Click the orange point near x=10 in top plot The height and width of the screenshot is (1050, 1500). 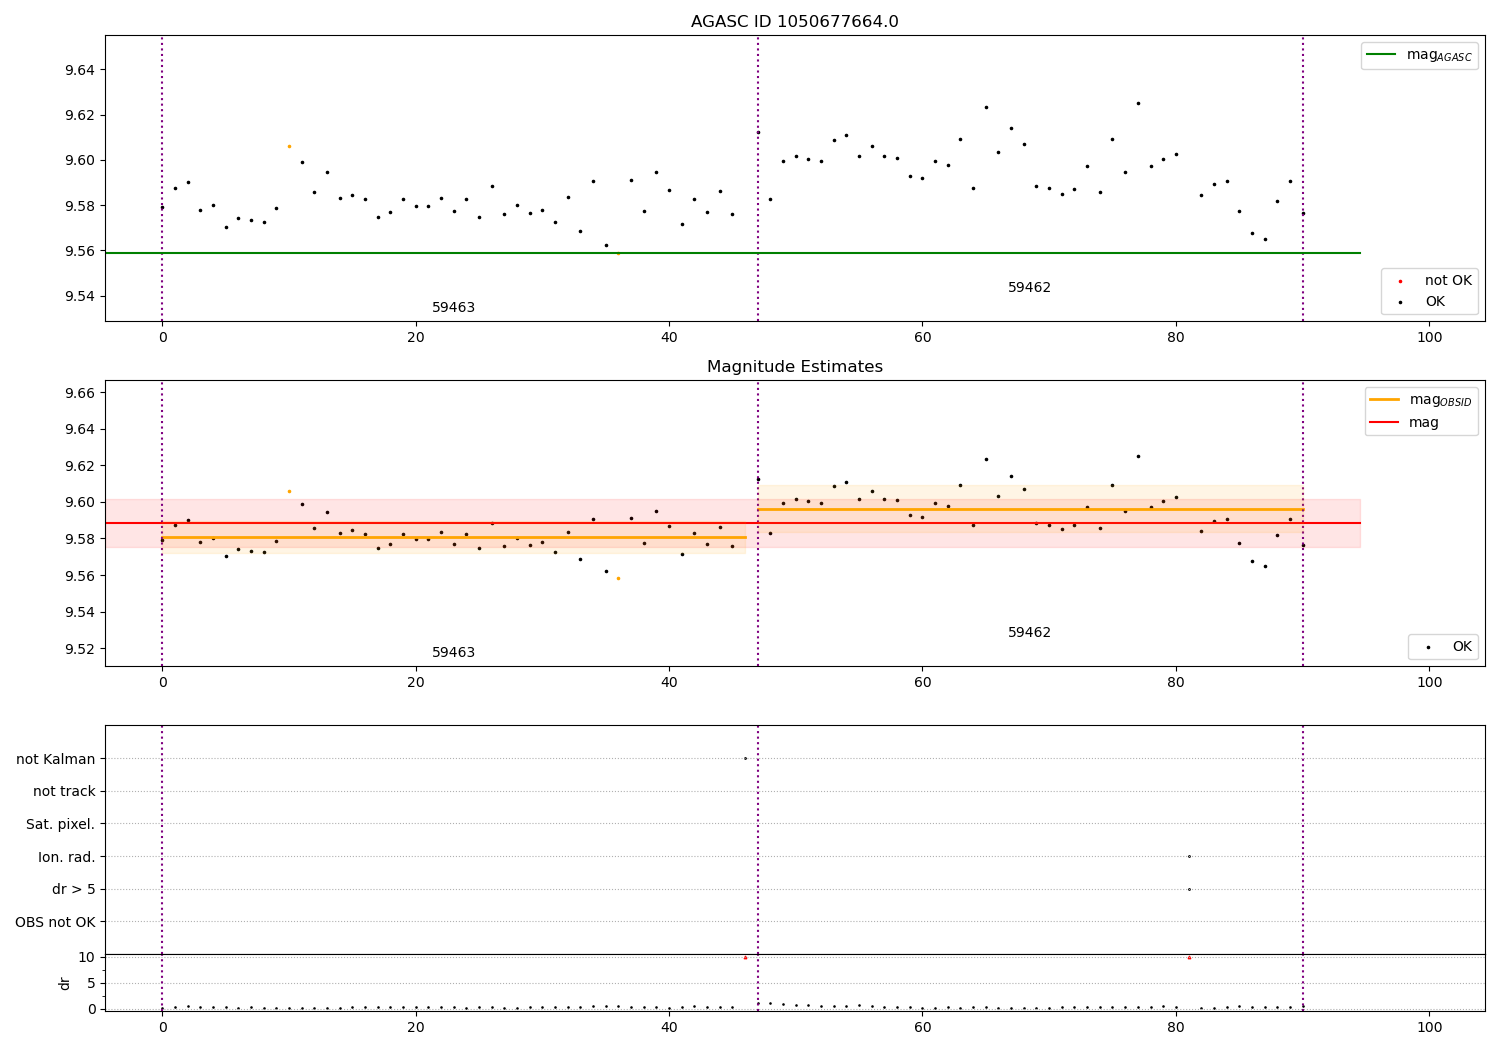[x=289, y=146]
